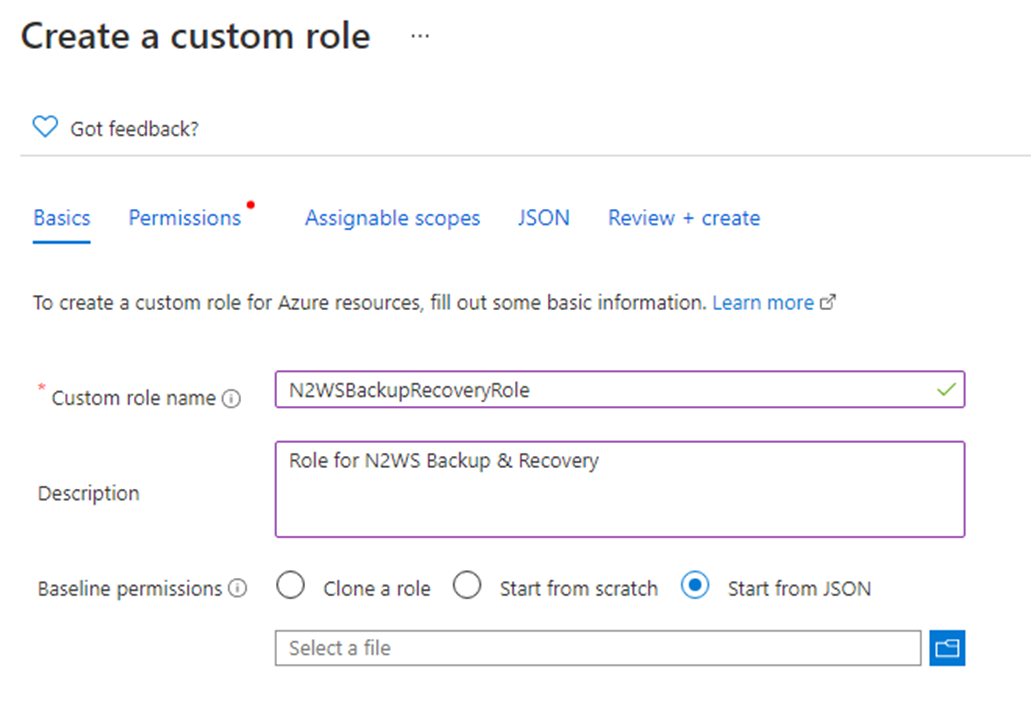Click the info icon next to Custom role name
Viewport: 1031px width, 727px height.
click(231, 399)
